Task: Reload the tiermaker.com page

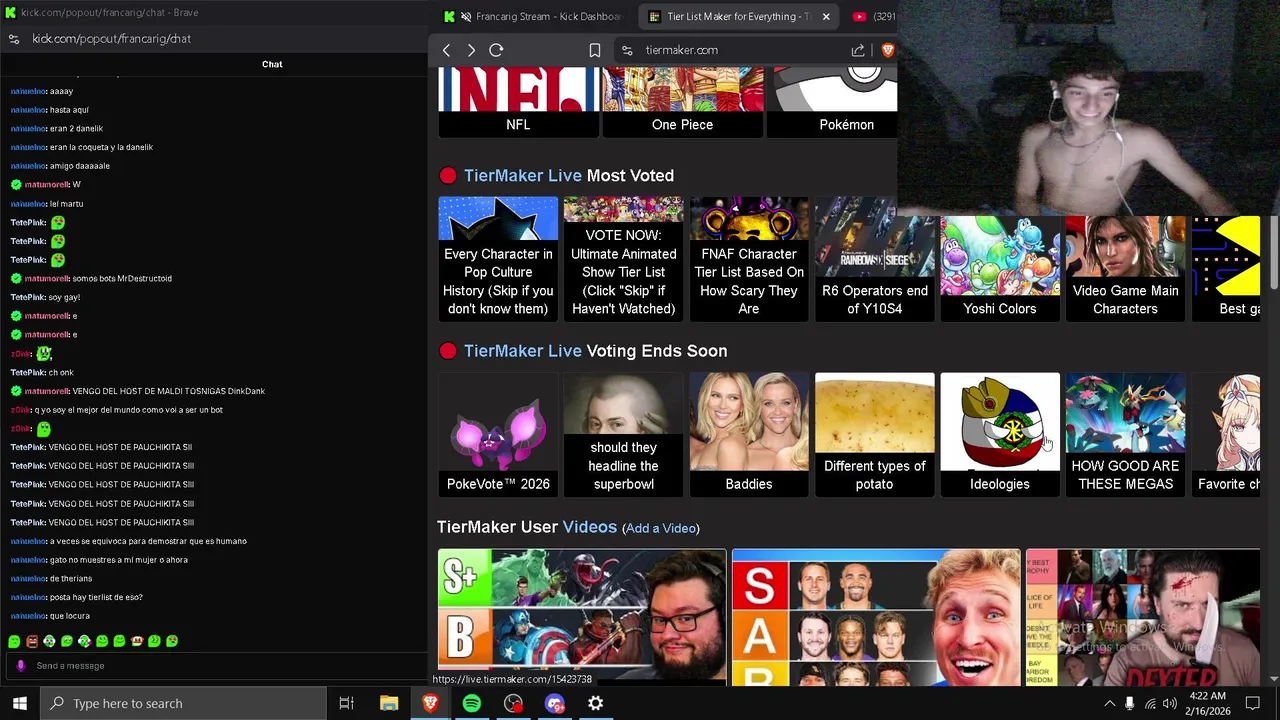Action: [x=496, y=50]
